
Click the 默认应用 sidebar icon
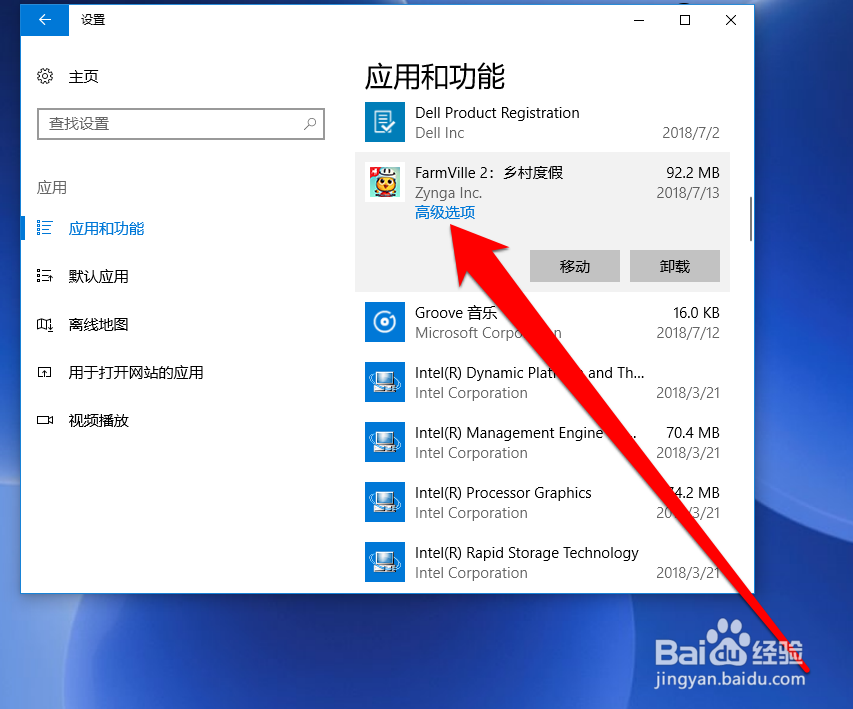[45, 276]
